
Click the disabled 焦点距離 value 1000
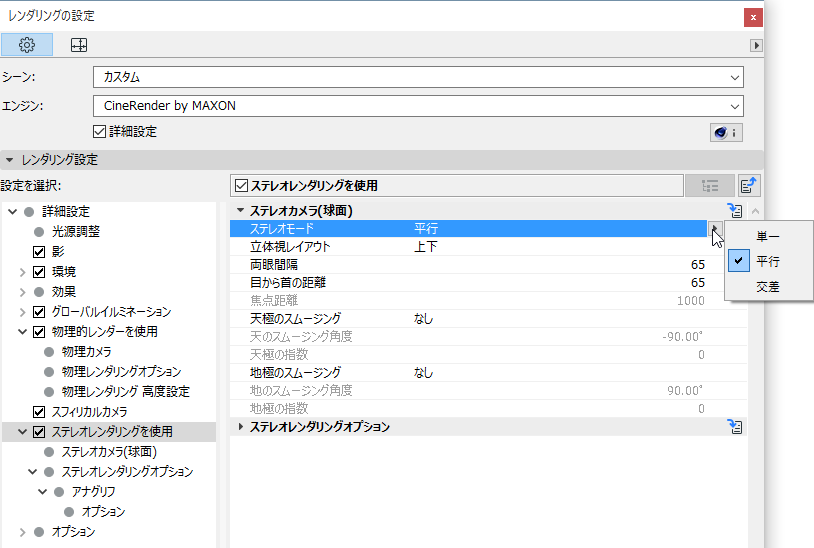(x=690, y=301)
